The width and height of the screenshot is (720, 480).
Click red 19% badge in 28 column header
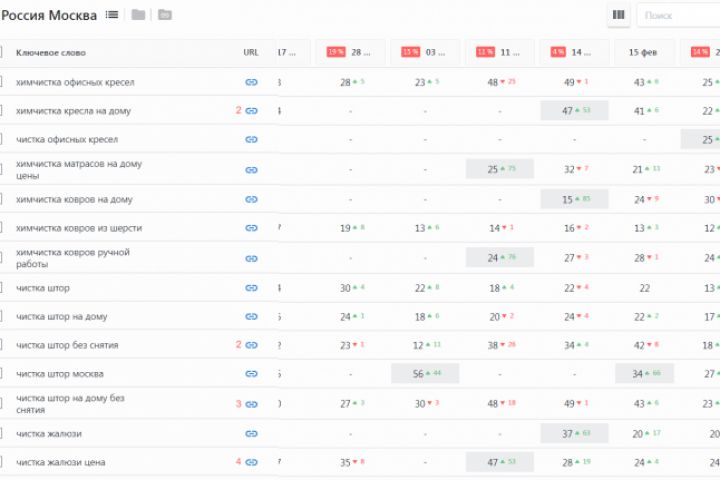[336, 52]
